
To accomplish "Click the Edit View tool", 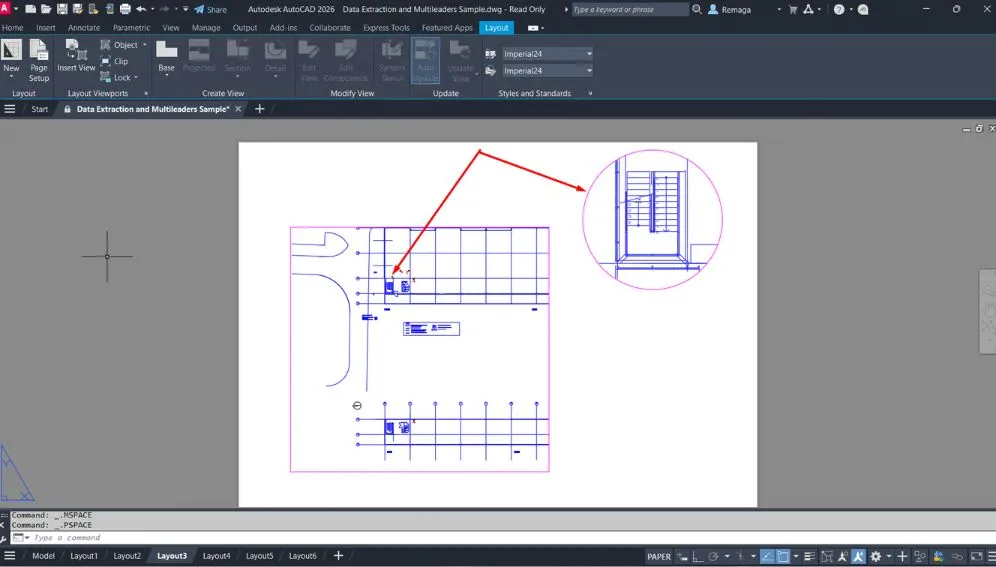I will click(309, 60).
